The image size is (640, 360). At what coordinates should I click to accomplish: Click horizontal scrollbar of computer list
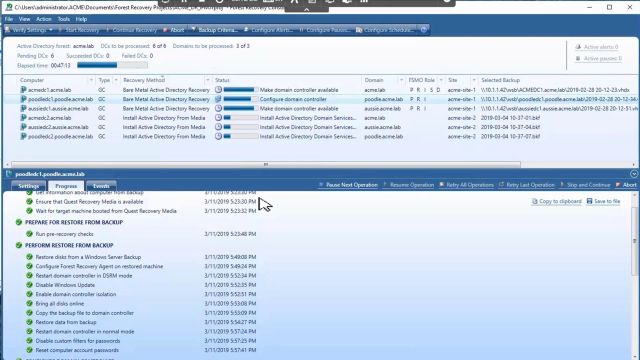[x=266, y=164]
